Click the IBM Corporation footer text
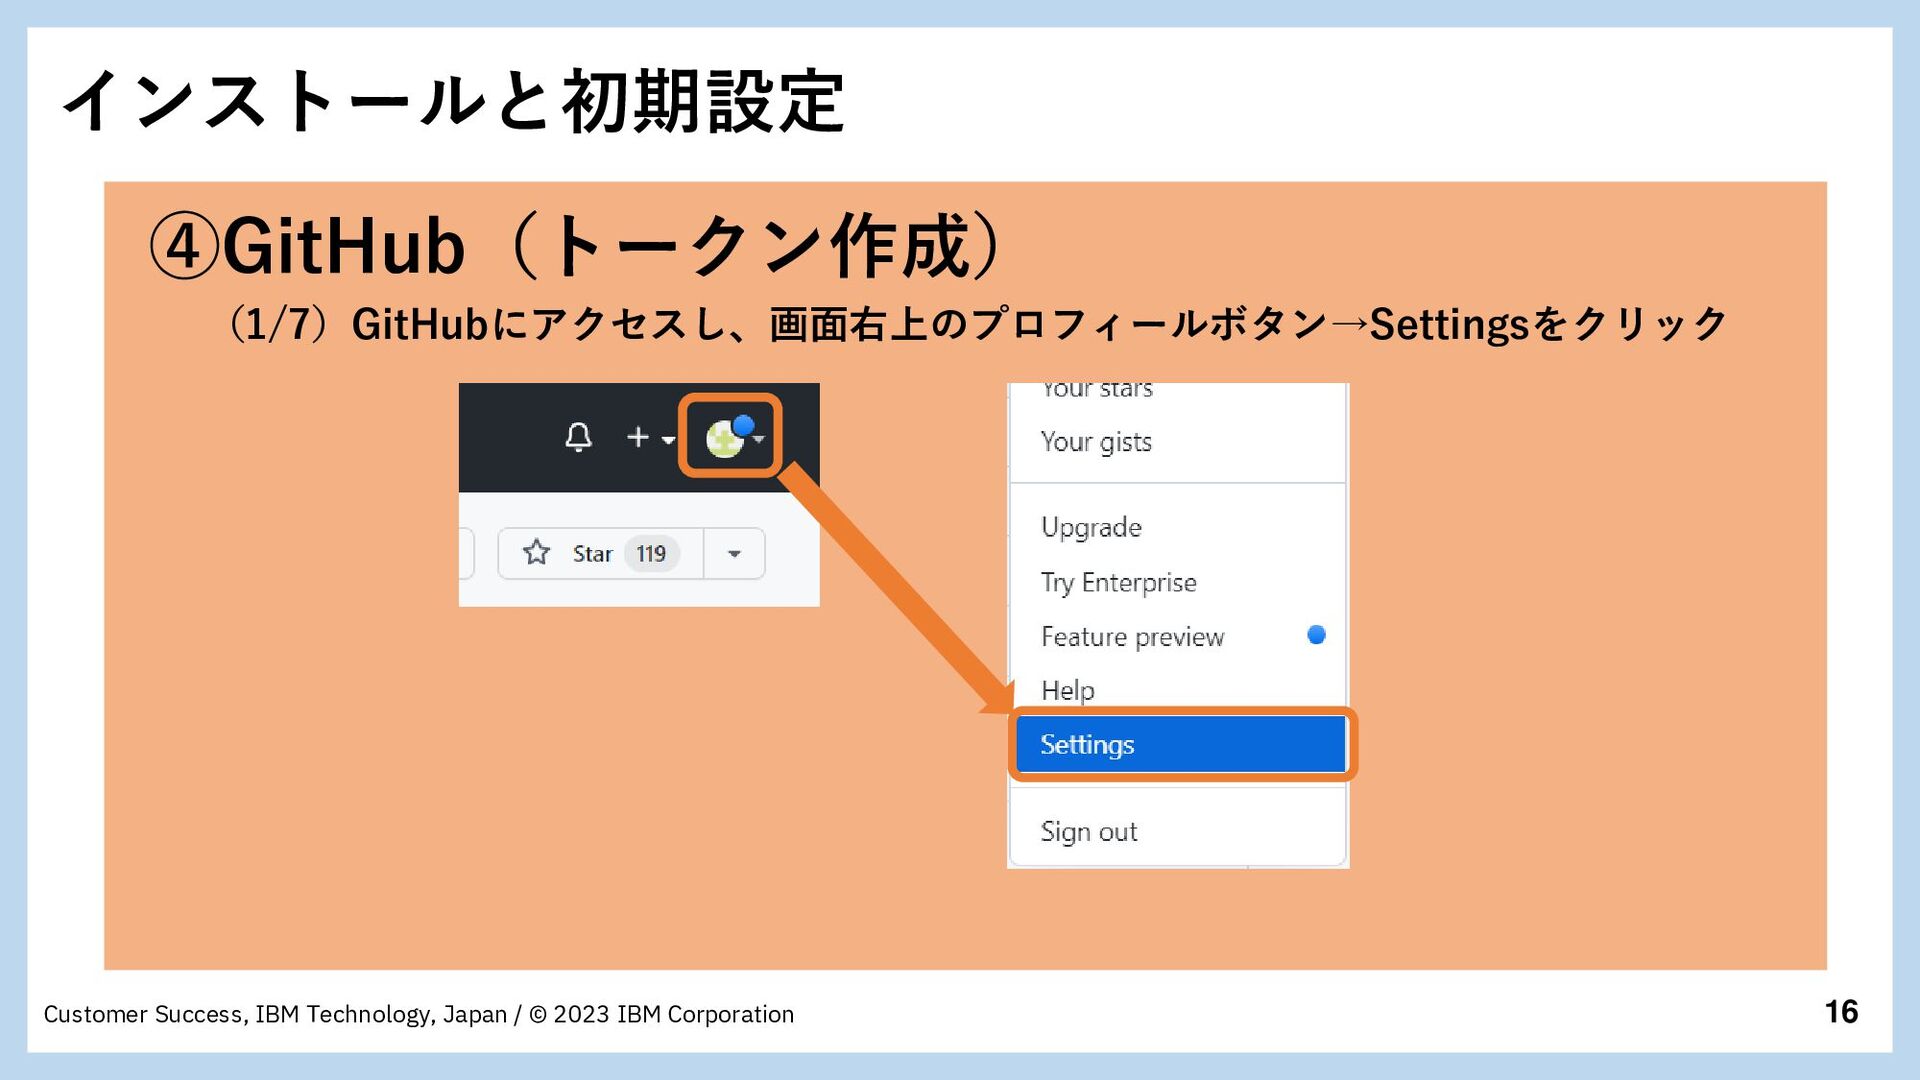1920x1080 pixels. point(418,1014)
